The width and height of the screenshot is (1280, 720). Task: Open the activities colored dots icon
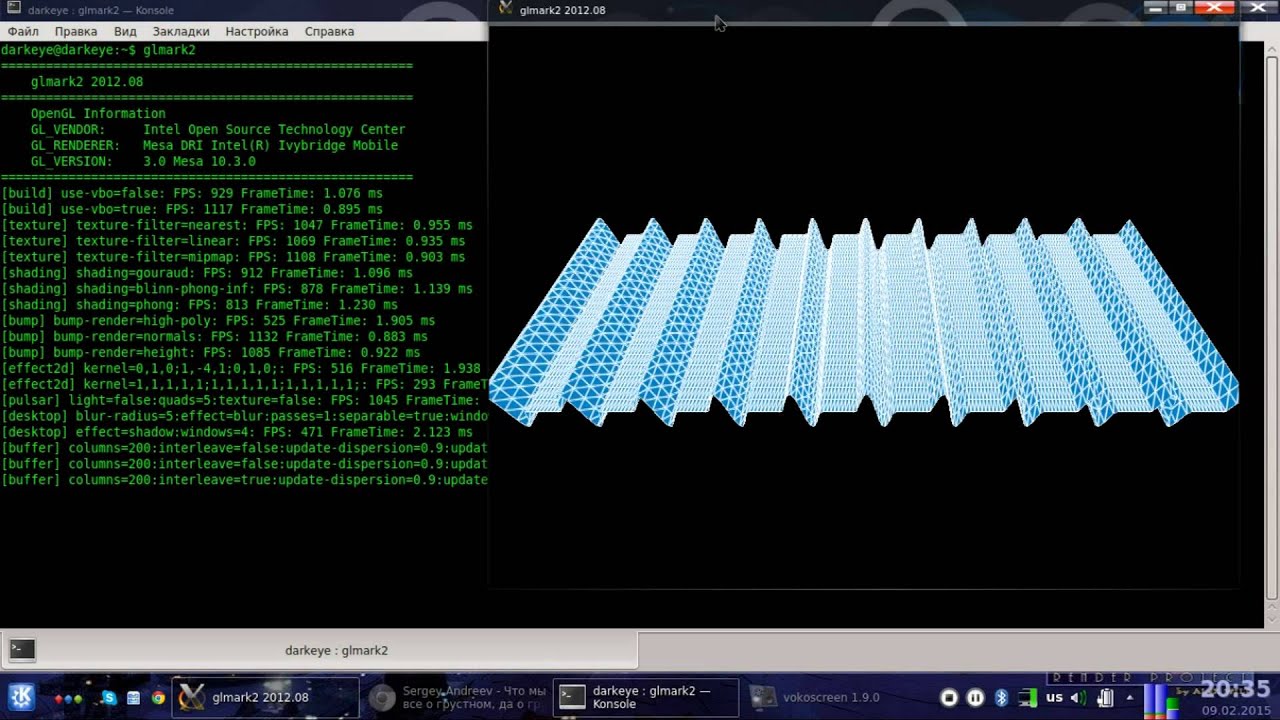[x=69, y=698]
